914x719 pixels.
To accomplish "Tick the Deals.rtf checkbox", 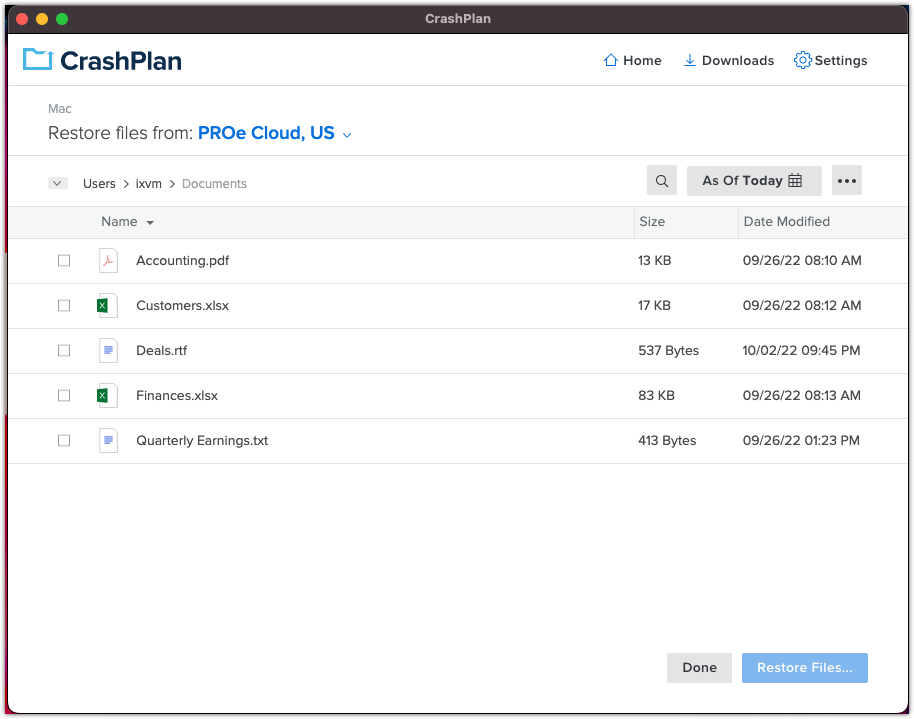I will pos(64,350).
